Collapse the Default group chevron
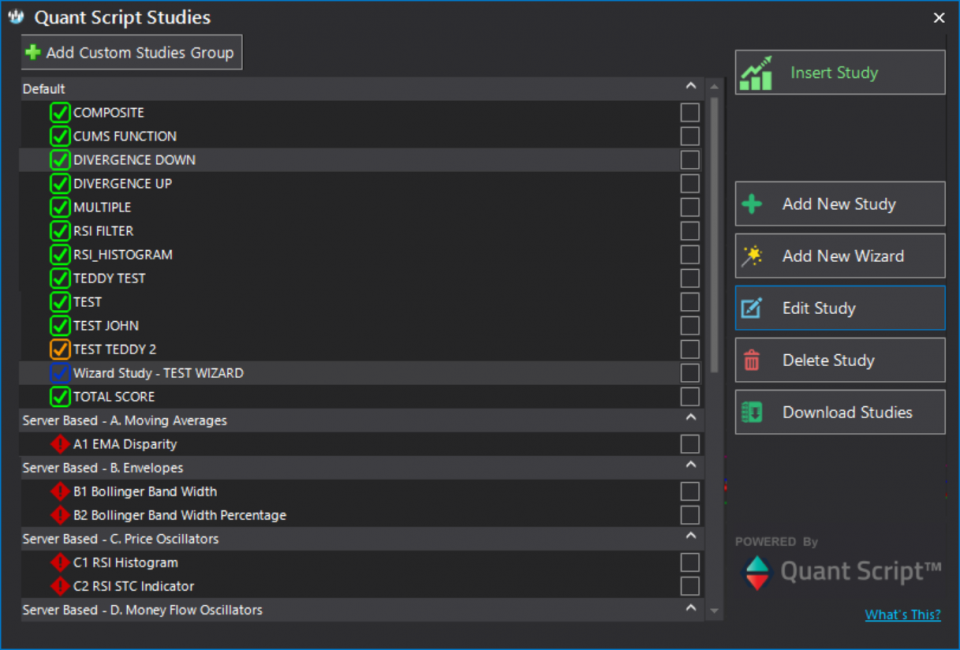 click(691, 86)
